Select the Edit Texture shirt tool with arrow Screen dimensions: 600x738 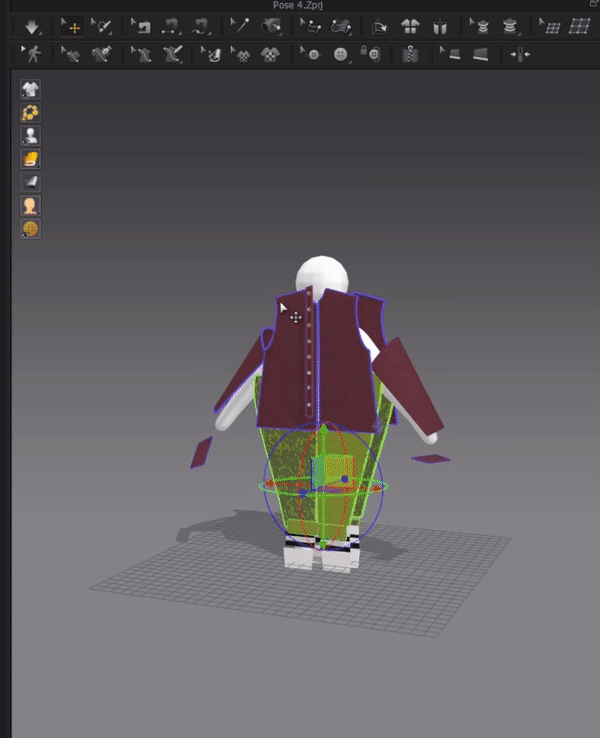click(x=71, y=54)
